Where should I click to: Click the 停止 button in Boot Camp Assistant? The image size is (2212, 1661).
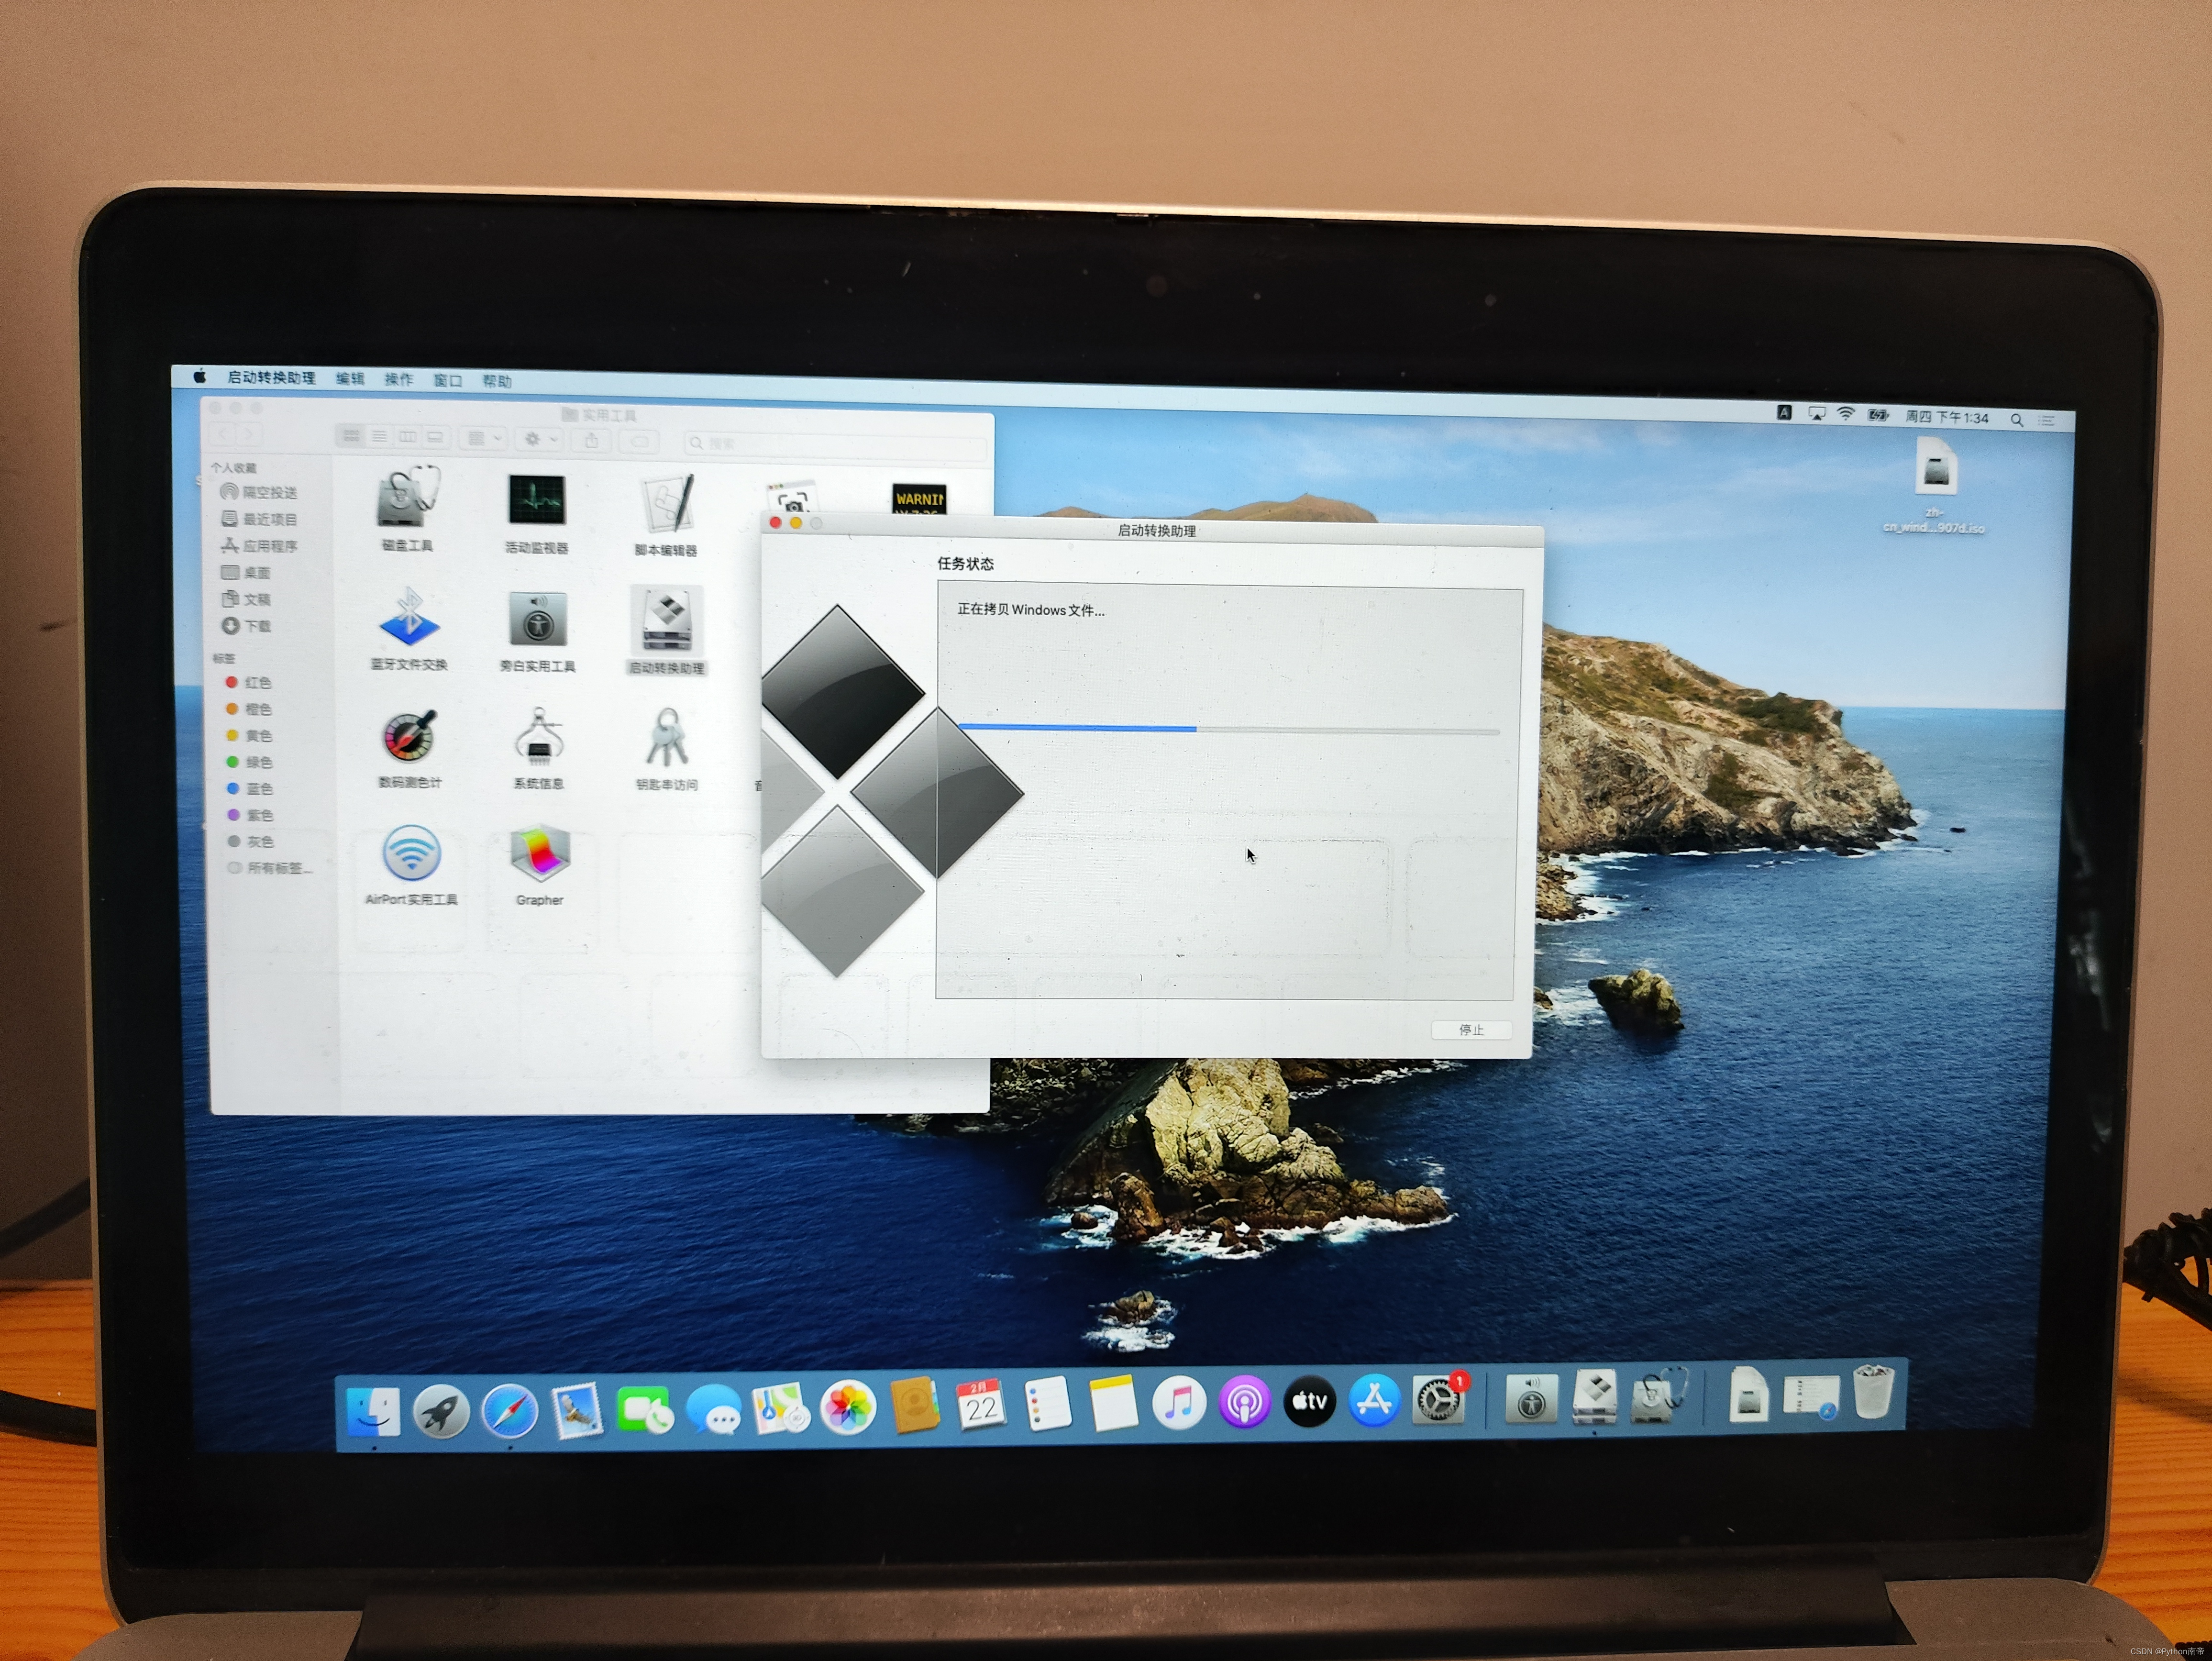pos(1470,1029)
